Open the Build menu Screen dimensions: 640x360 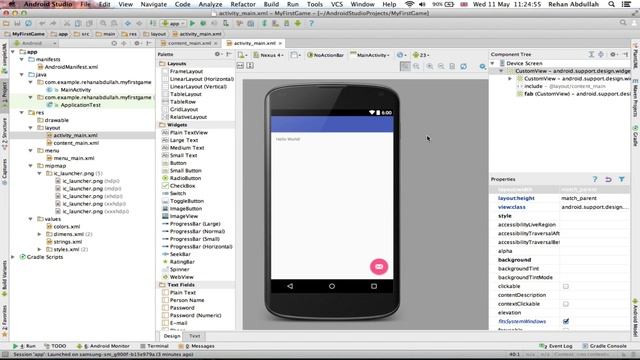(x=271, y=4)
